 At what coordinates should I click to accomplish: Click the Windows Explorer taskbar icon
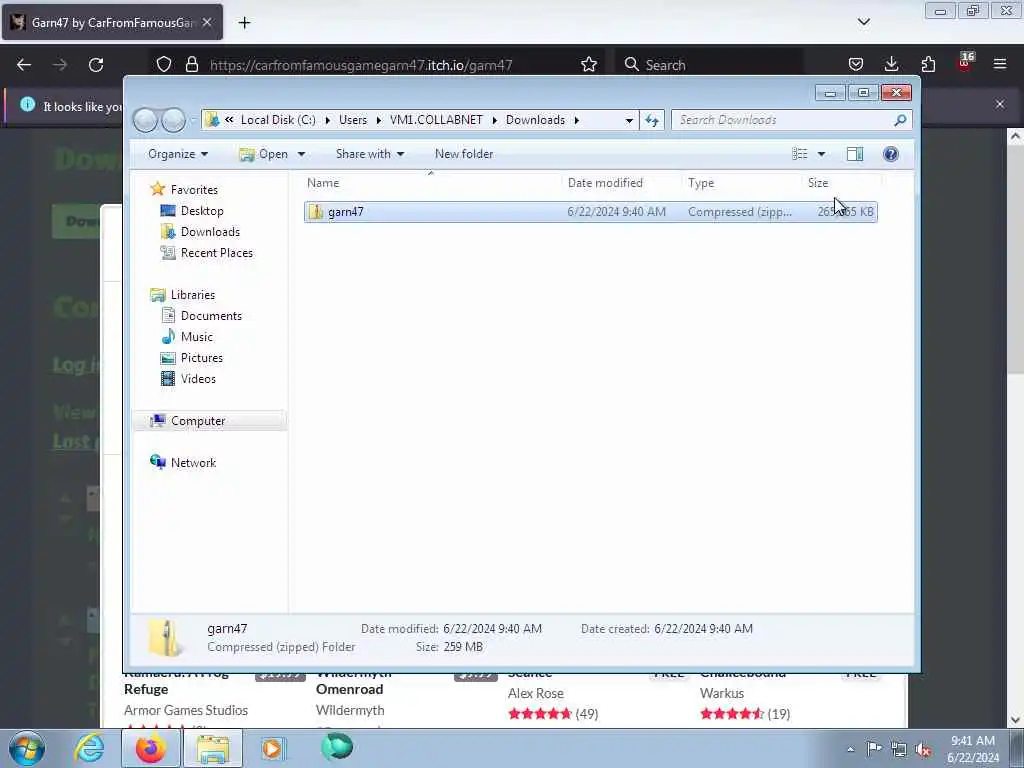pos(213,748)
